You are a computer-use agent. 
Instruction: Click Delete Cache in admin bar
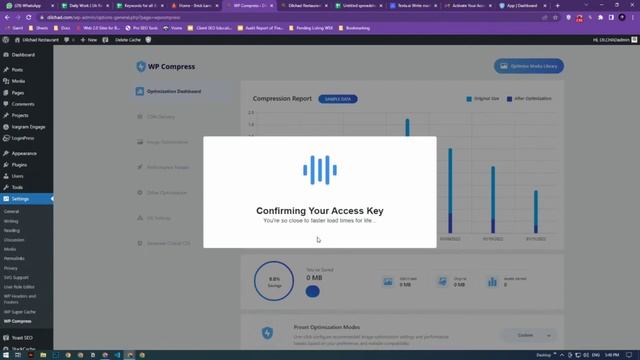click(x=128, y=40)
